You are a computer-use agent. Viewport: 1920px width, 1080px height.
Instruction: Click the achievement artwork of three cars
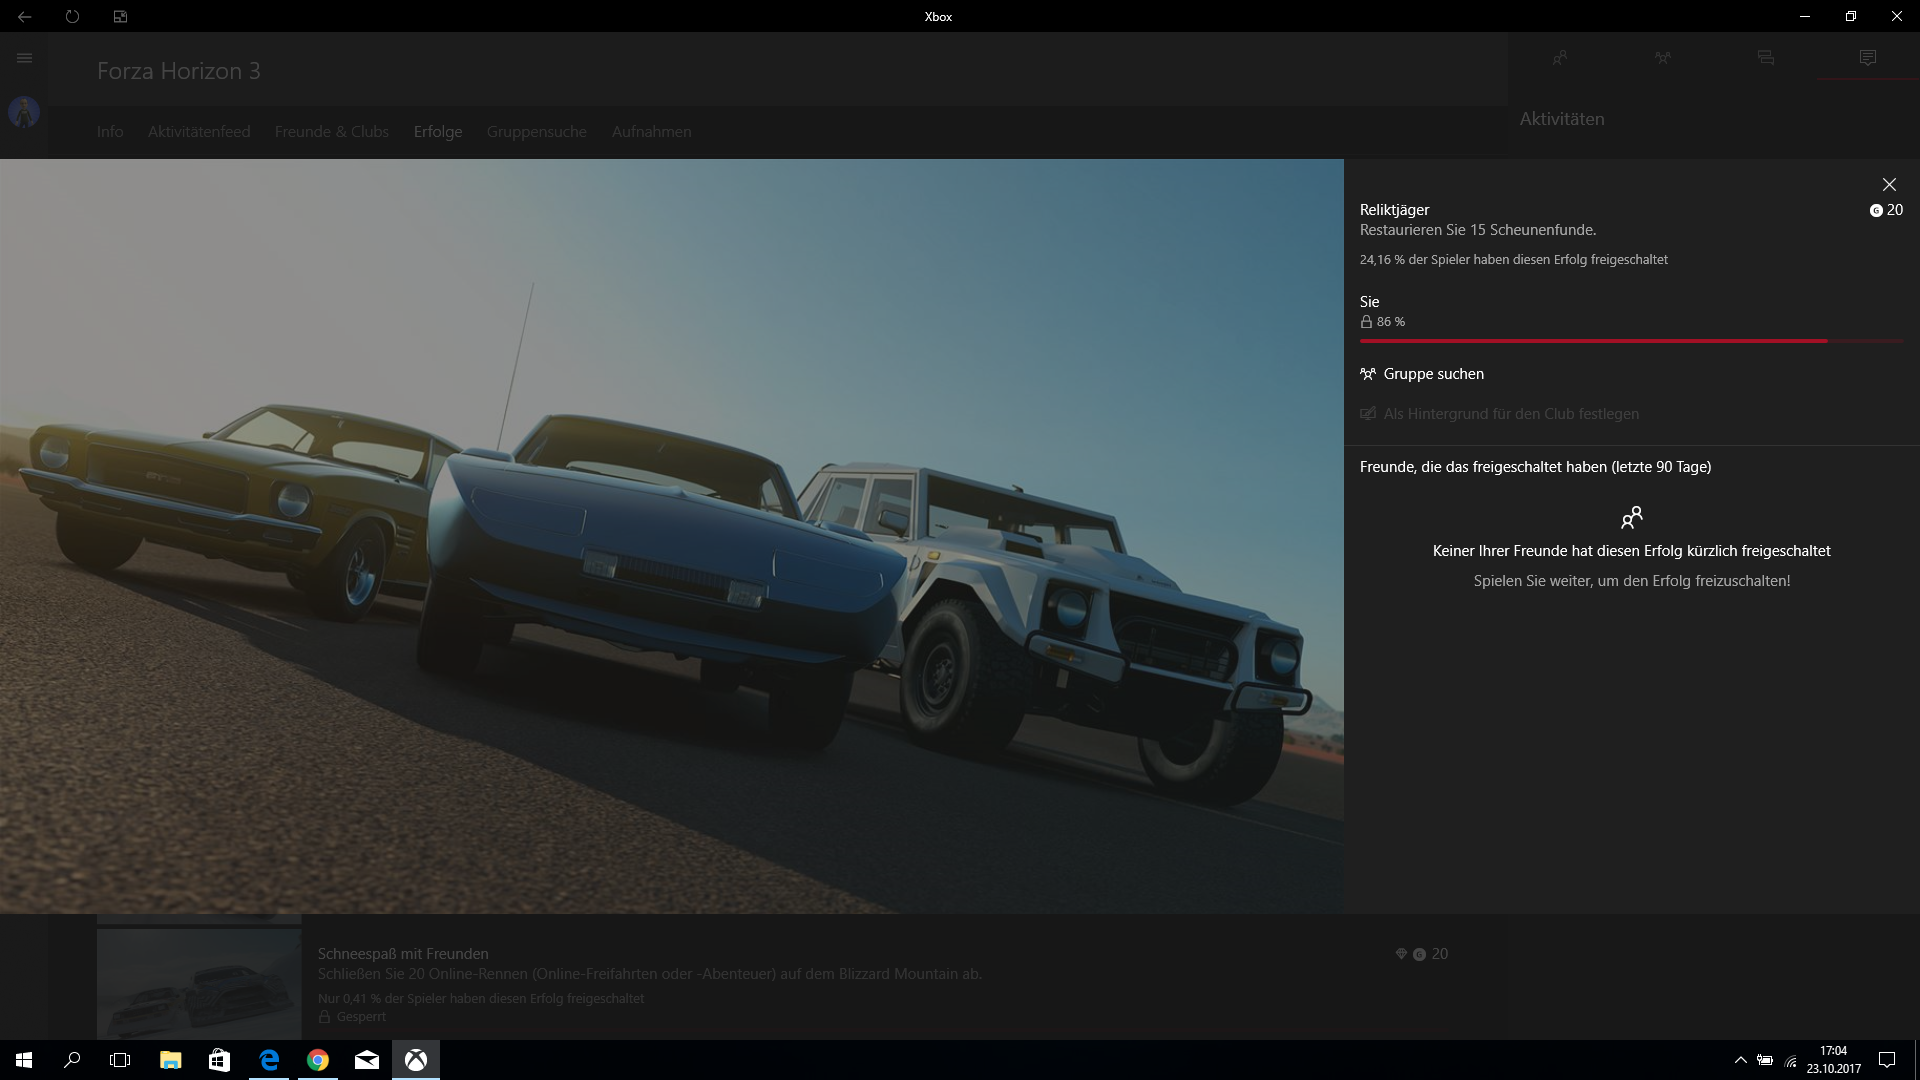[x=672, y=536]
